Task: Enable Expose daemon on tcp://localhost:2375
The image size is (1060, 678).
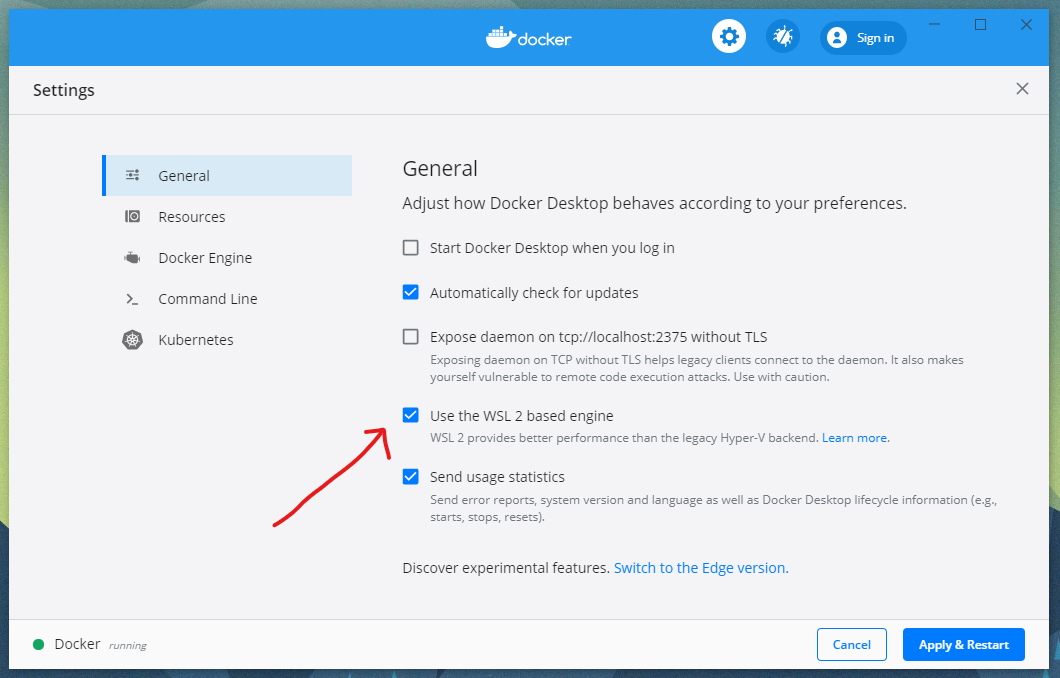Action: coord(410,337)
